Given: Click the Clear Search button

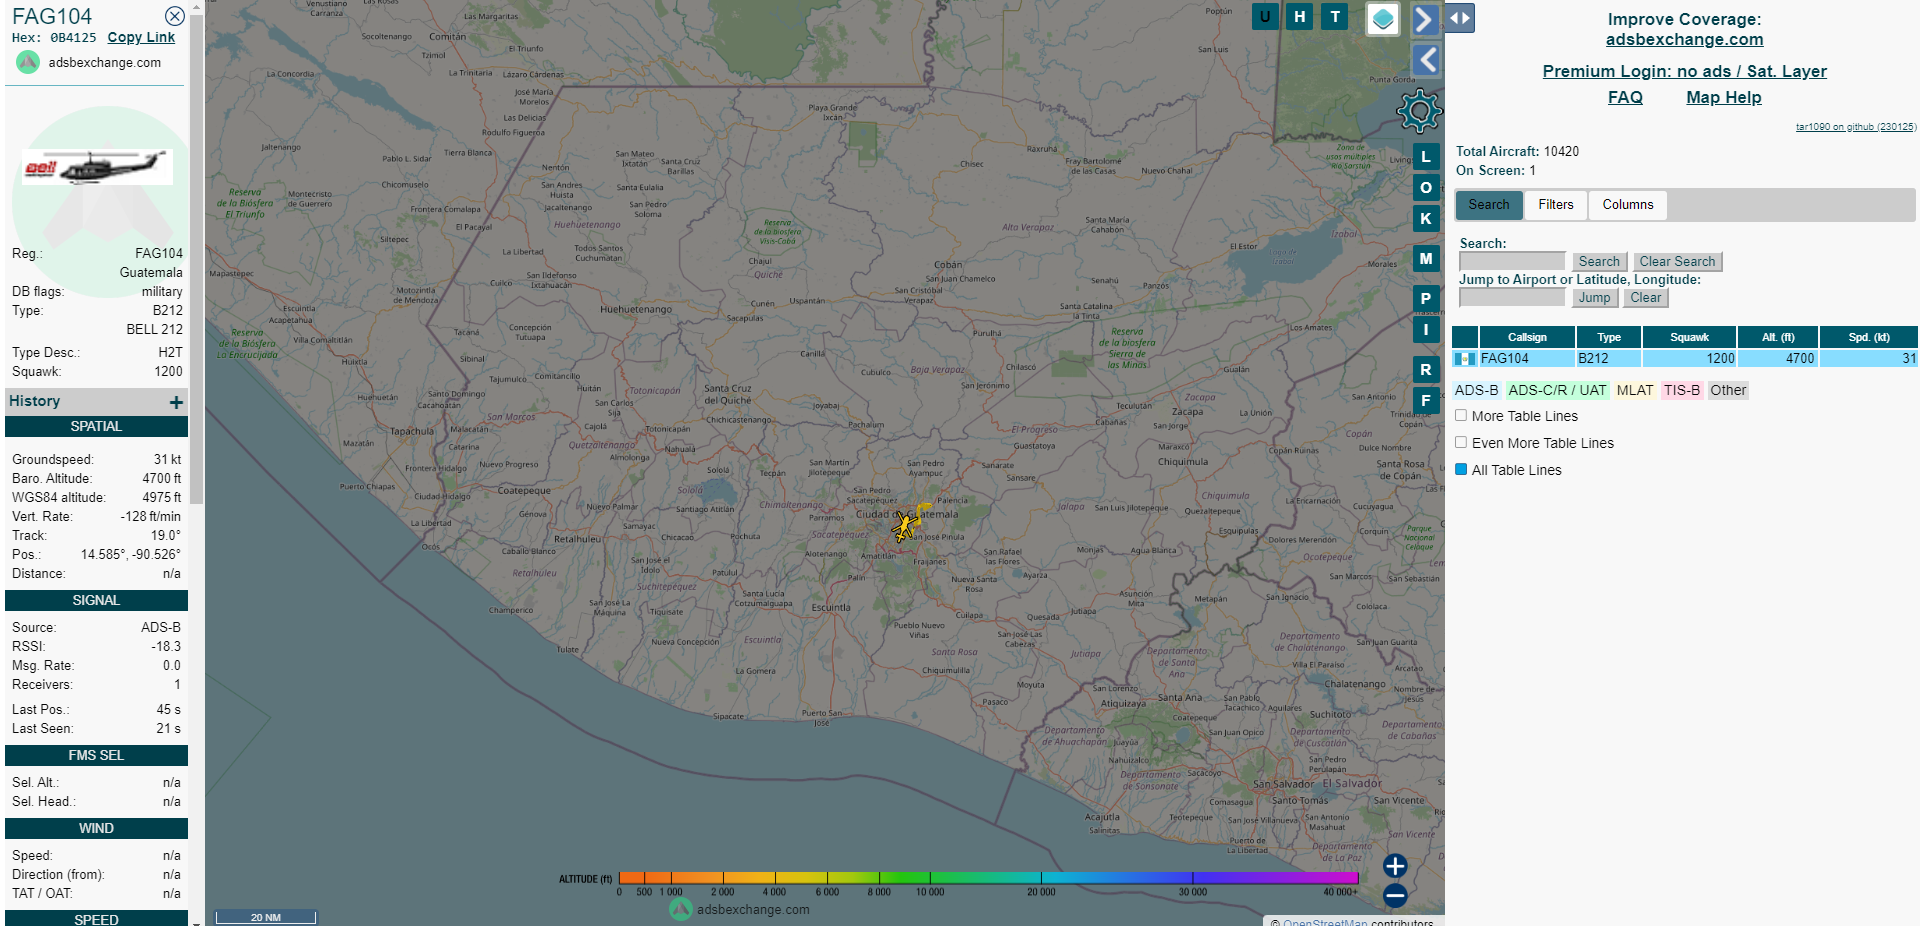Looking at the screenshot, I should pyautogui.click(x=1677, y=262).
